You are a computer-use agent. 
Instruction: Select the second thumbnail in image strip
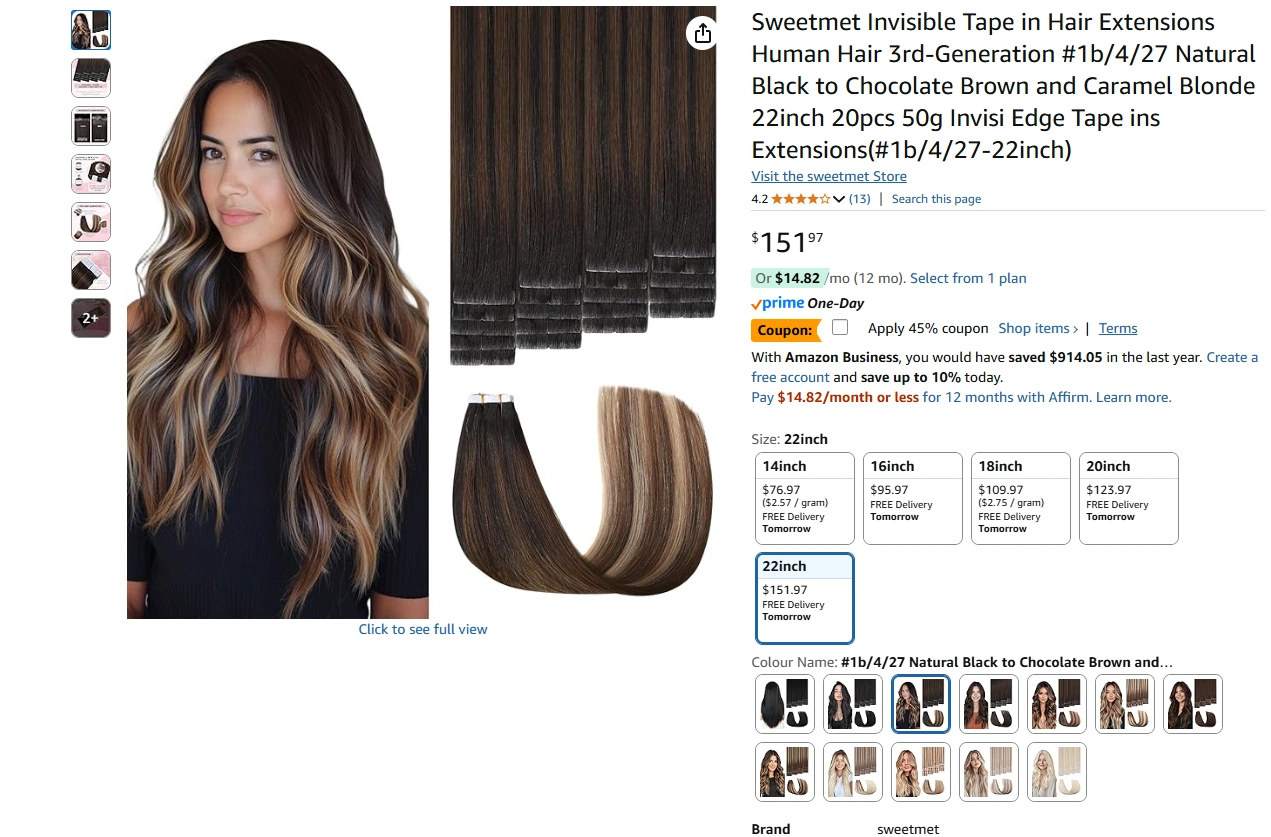click(x=90, y=78)
